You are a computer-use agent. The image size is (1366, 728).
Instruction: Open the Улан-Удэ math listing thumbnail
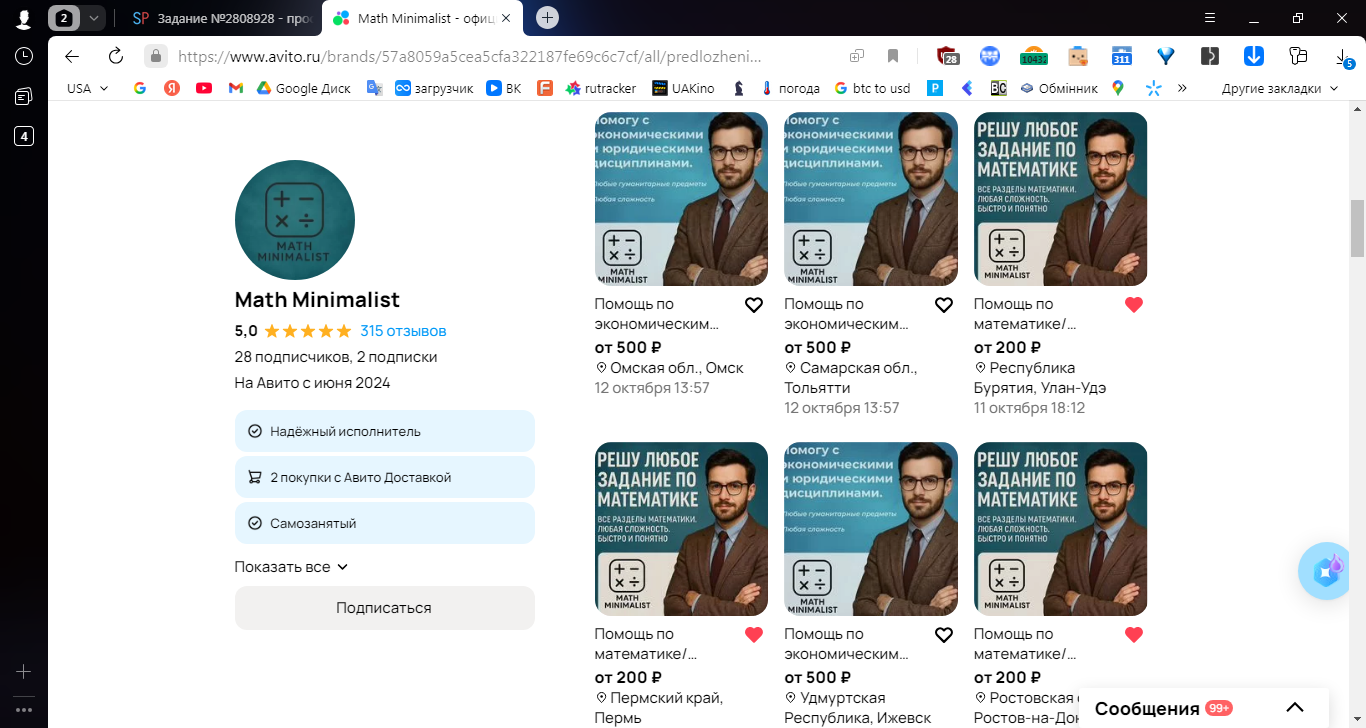pos(1060,199)
